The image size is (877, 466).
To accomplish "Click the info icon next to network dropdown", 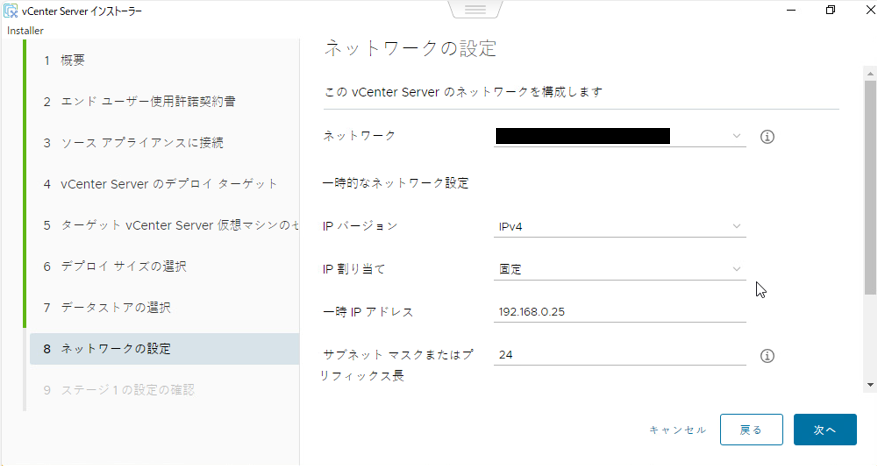I will click(x=768, y=136).
